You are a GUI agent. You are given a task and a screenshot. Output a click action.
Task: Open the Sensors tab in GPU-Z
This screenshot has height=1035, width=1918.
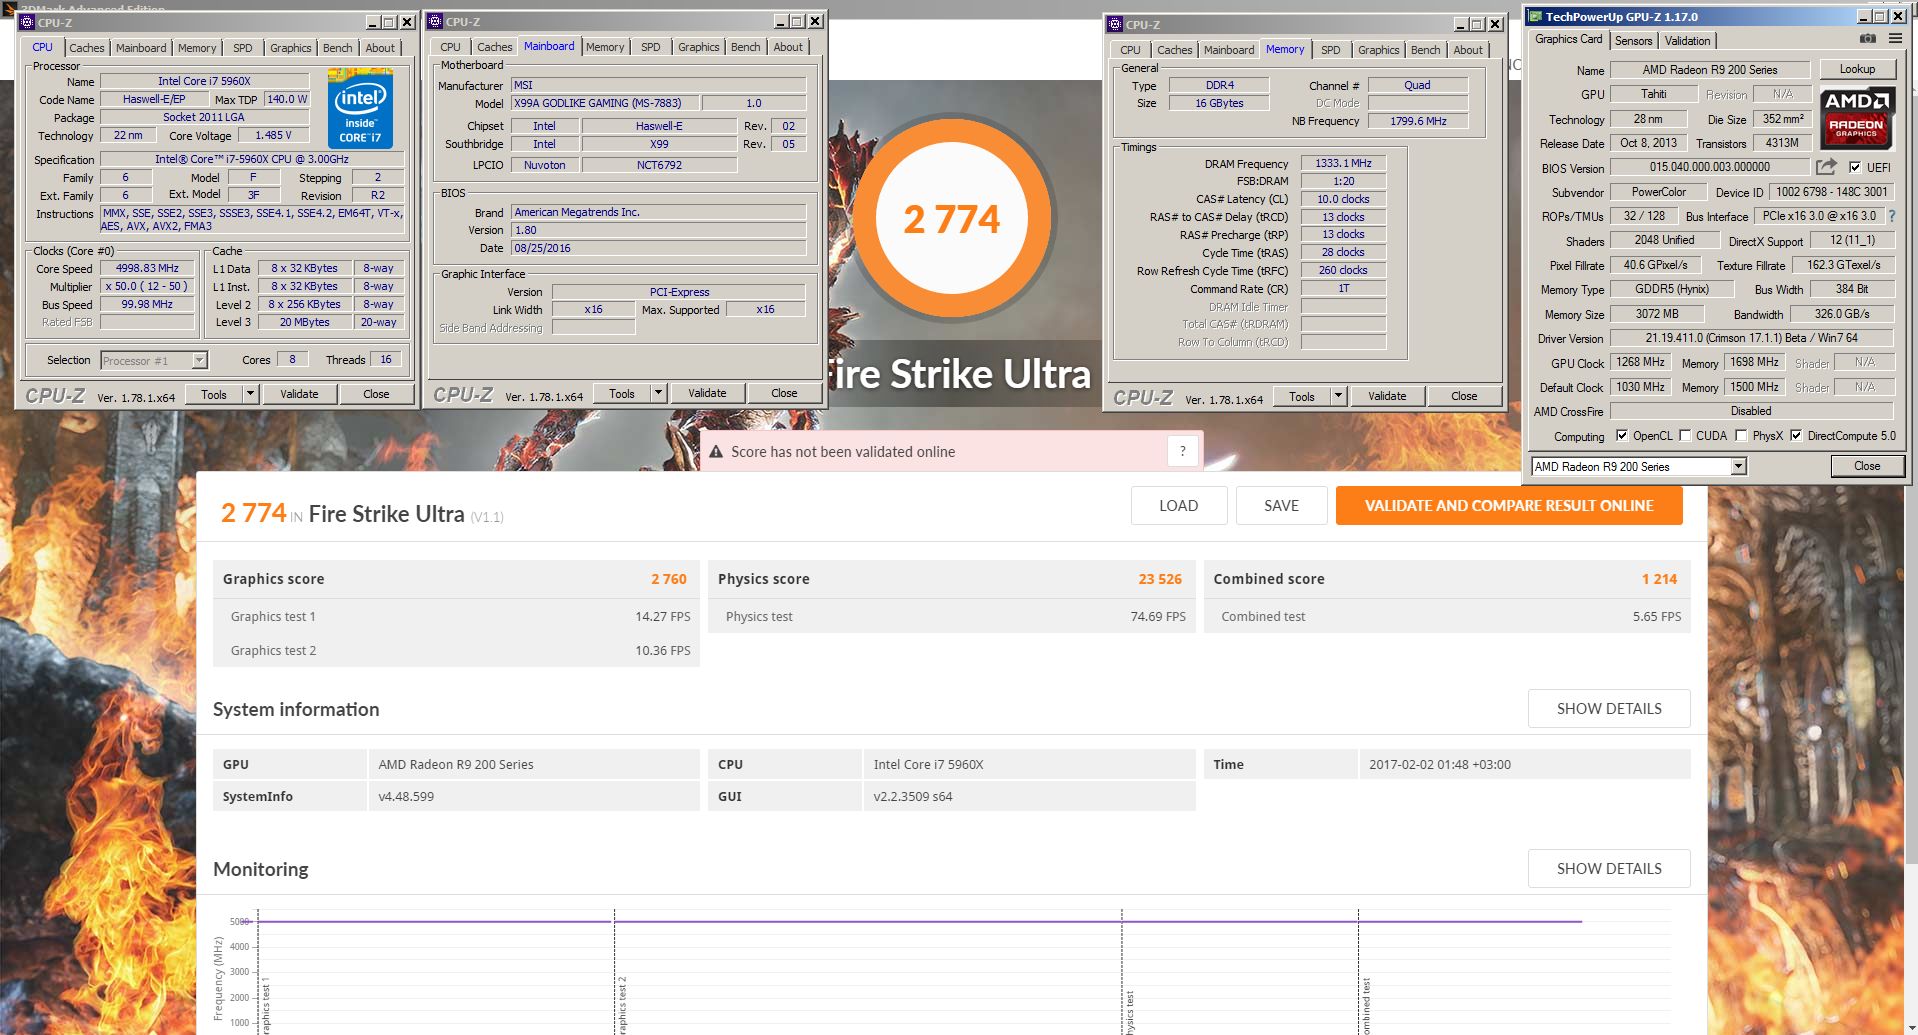1633,41
